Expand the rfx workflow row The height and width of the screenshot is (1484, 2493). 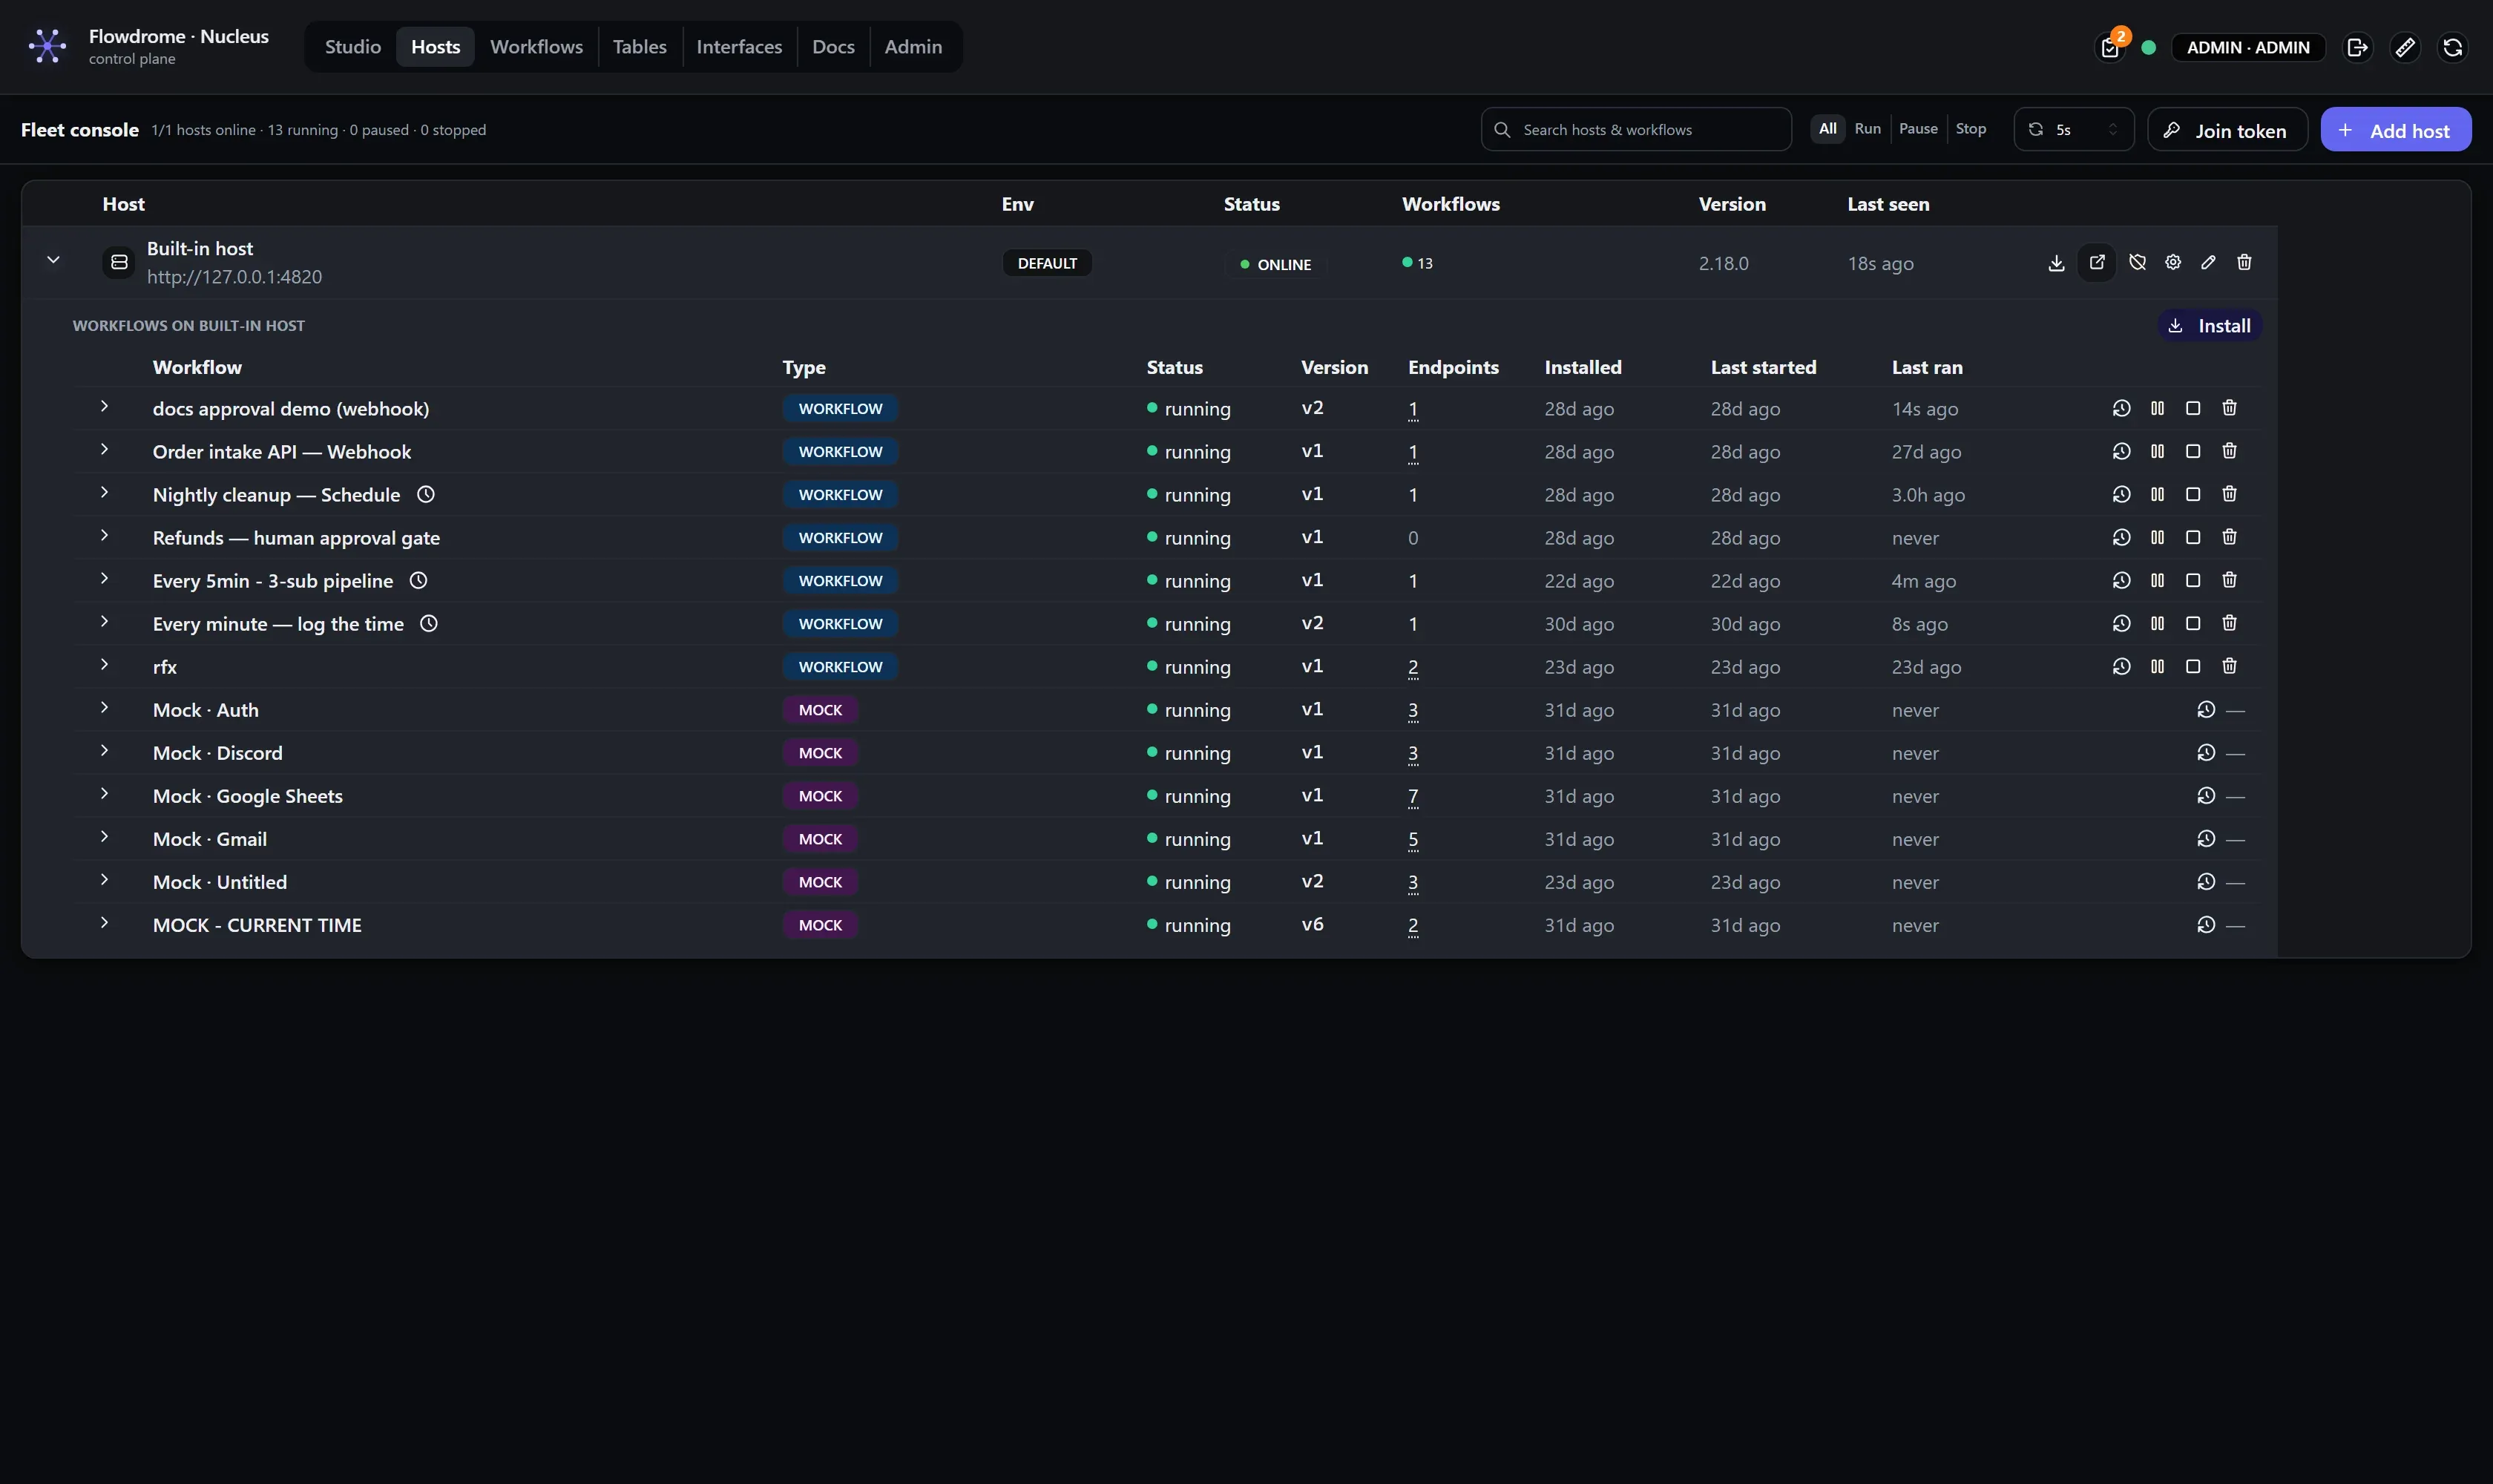pos(104,664)
